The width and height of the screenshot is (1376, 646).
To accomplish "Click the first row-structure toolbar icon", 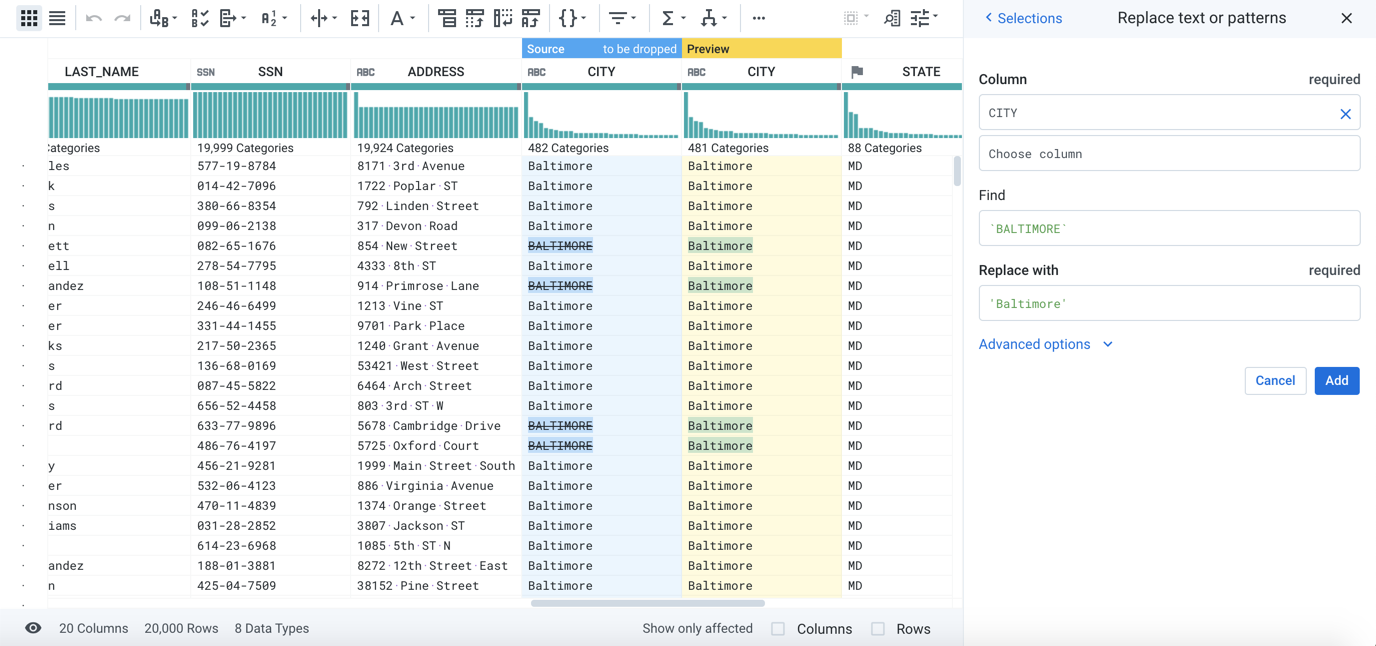I will (x=447, y=18).
